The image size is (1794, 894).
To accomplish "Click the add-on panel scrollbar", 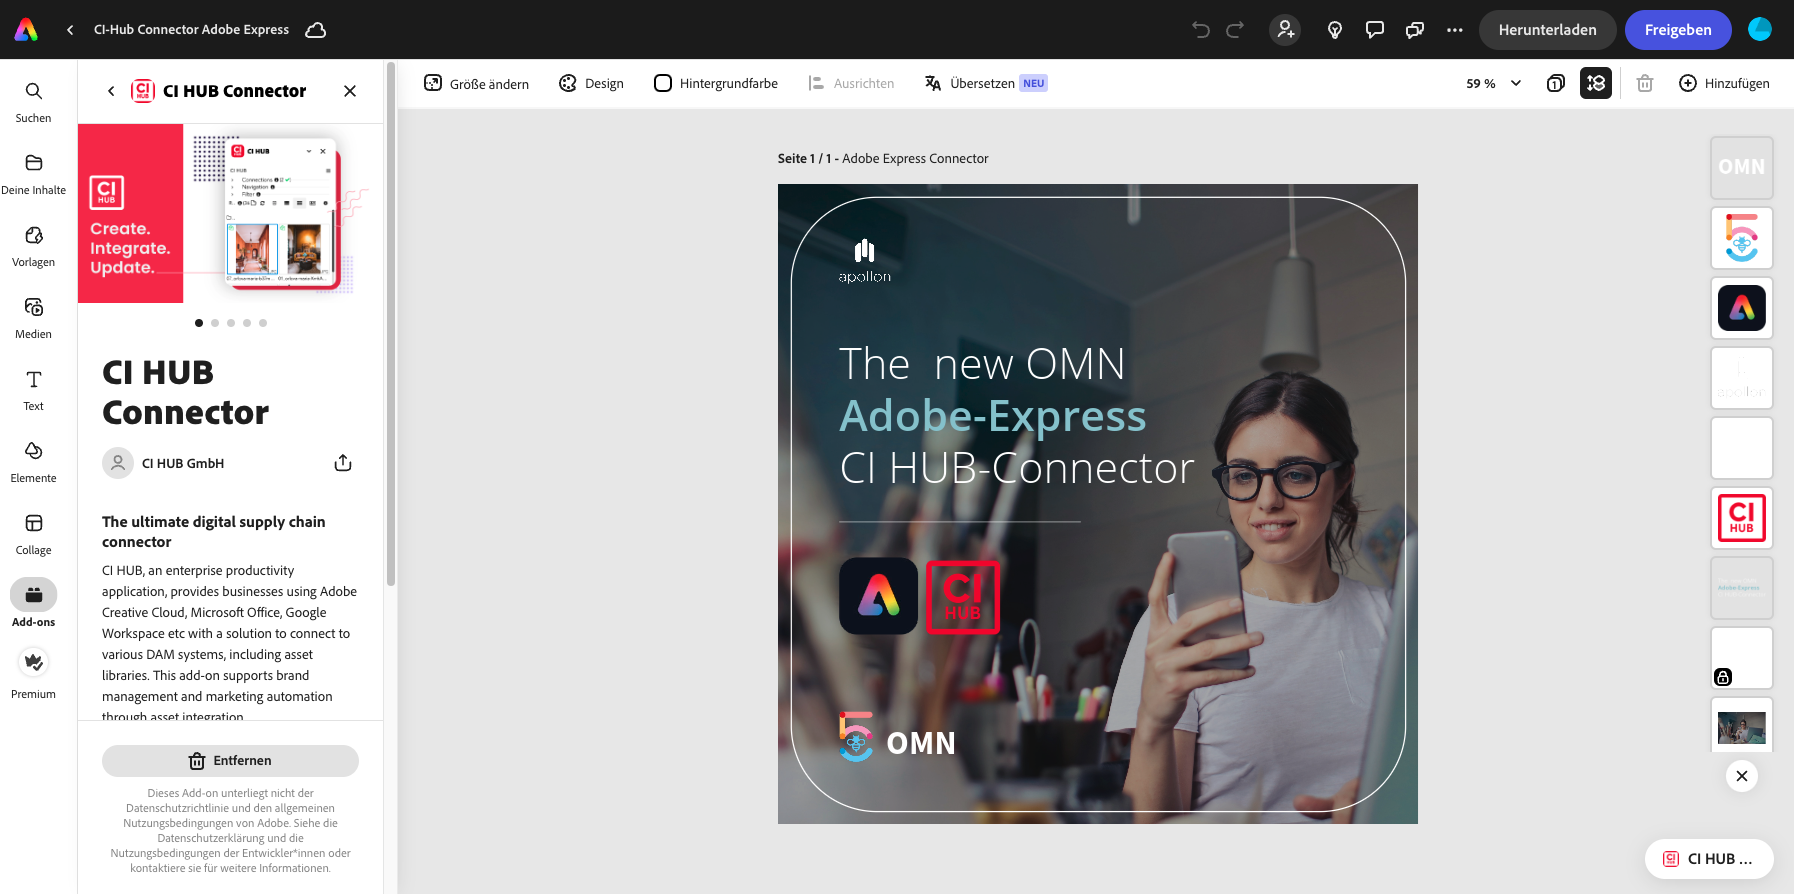I will click(x=391, y=325).
